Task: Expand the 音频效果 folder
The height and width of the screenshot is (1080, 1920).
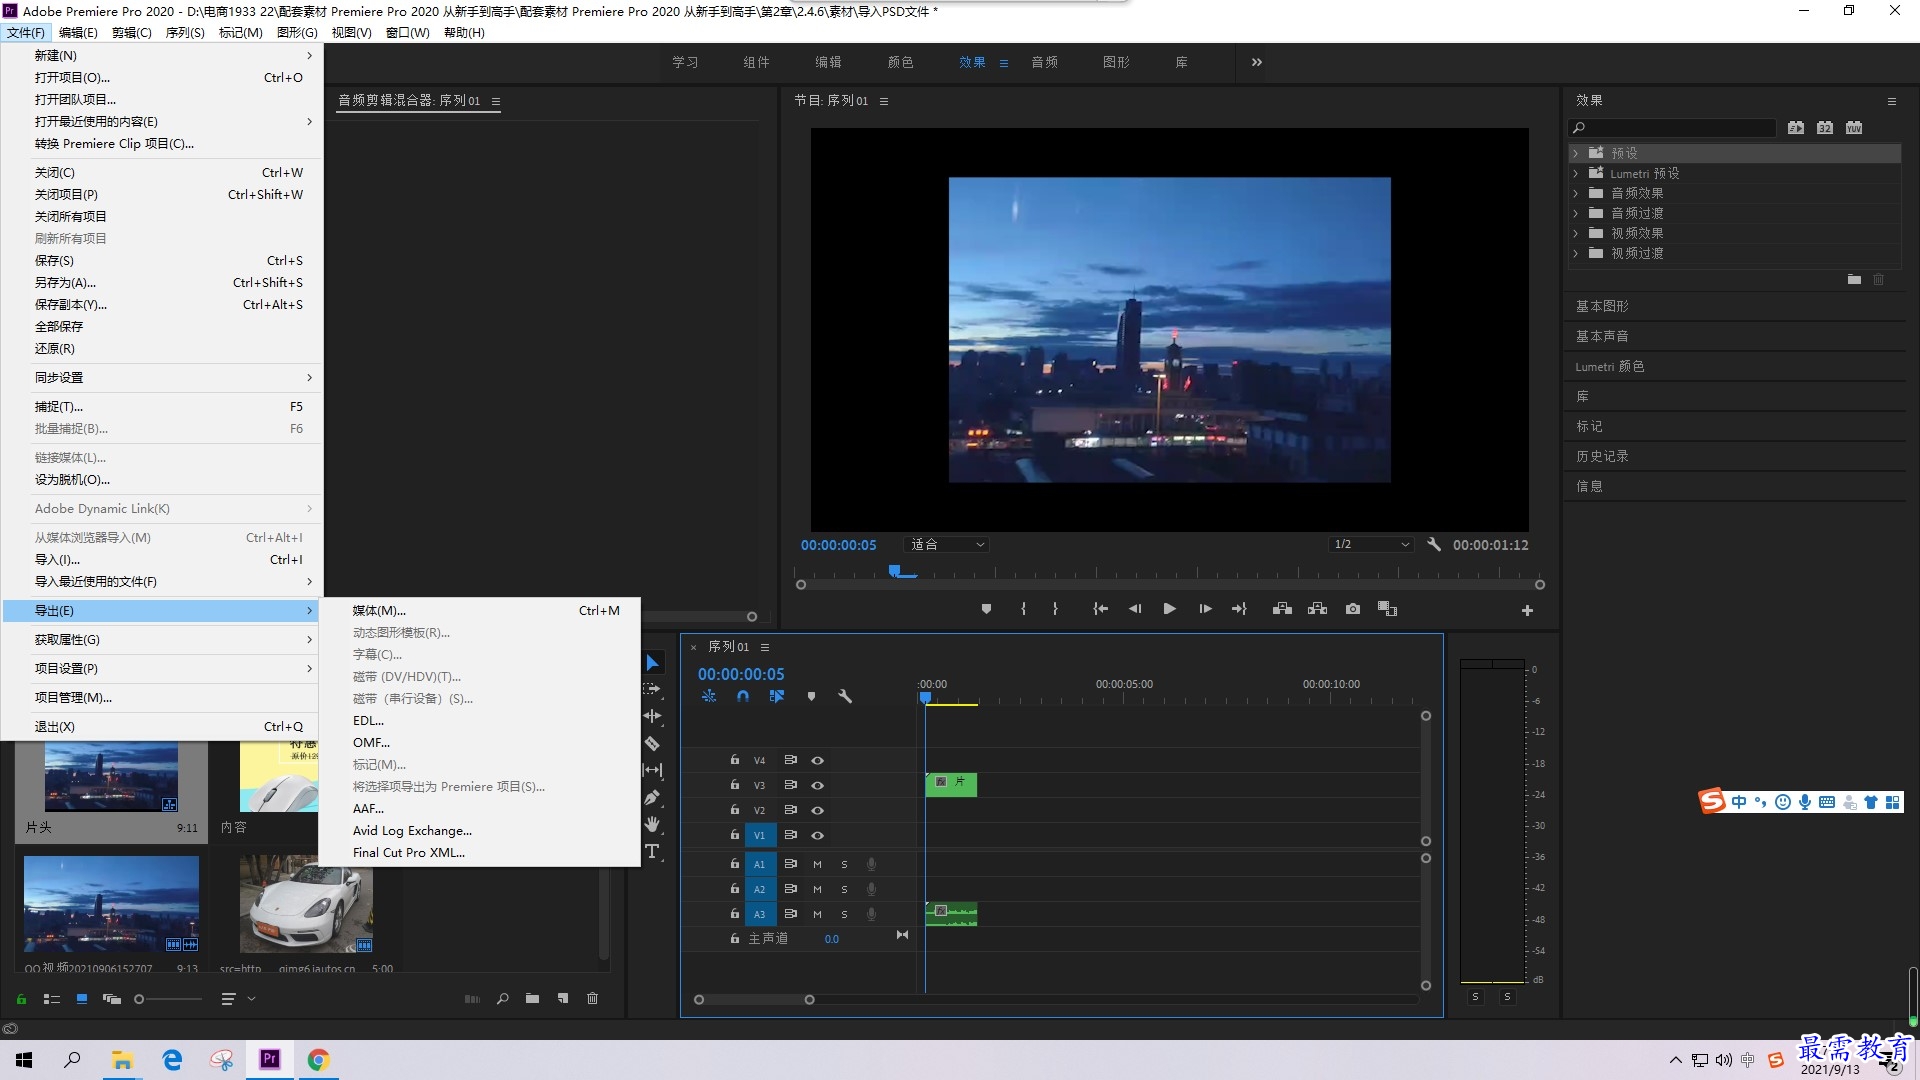Action: coord(1576,193)
